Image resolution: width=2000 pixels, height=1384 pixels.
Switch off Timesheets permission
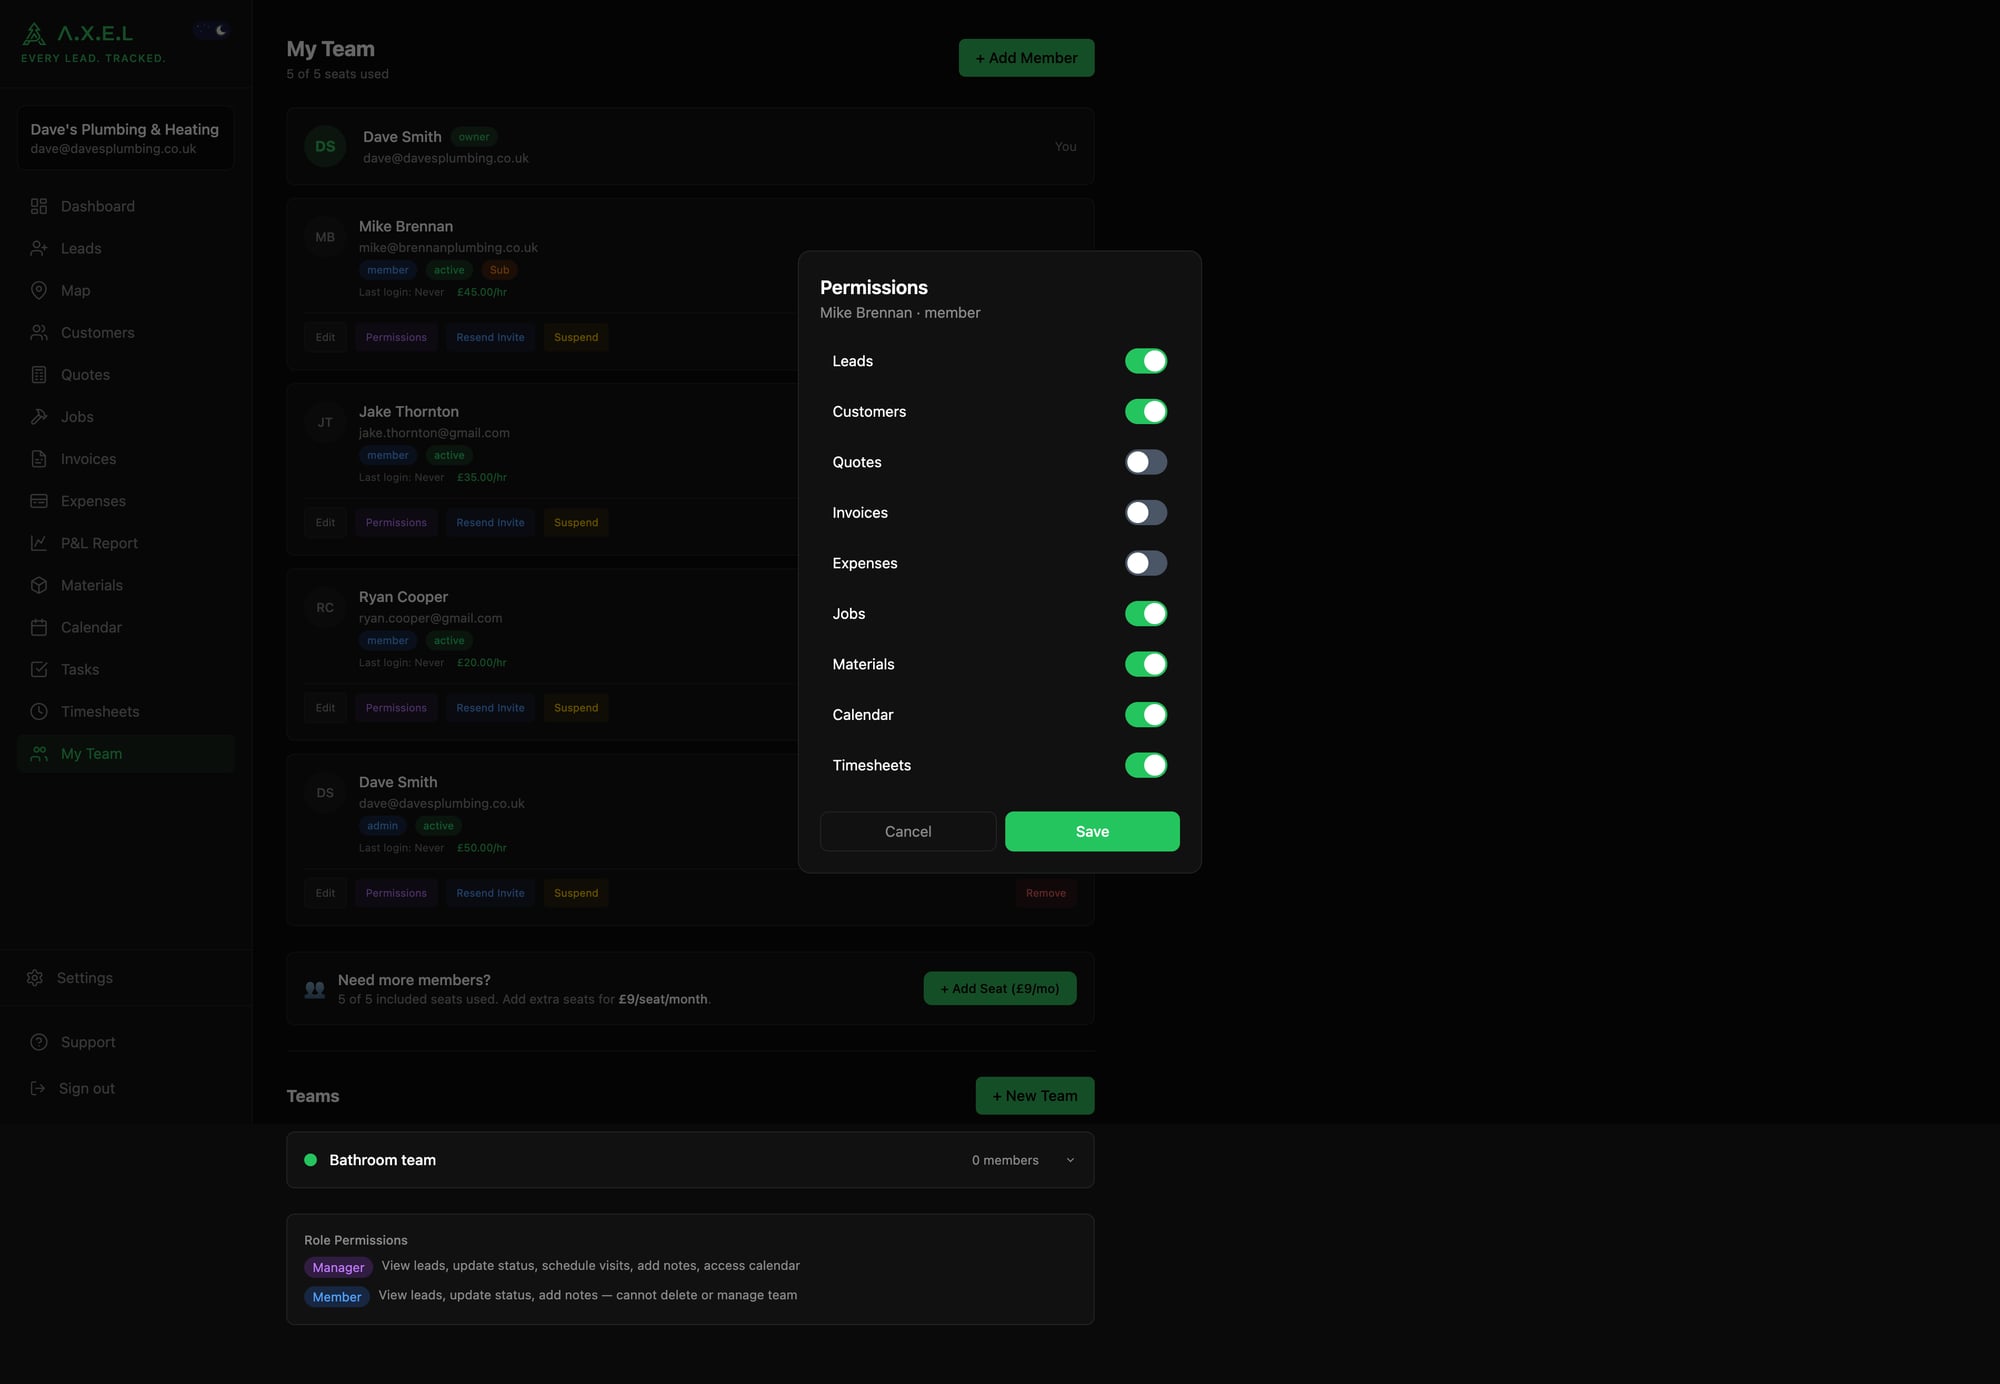(x=1145, y=765)
